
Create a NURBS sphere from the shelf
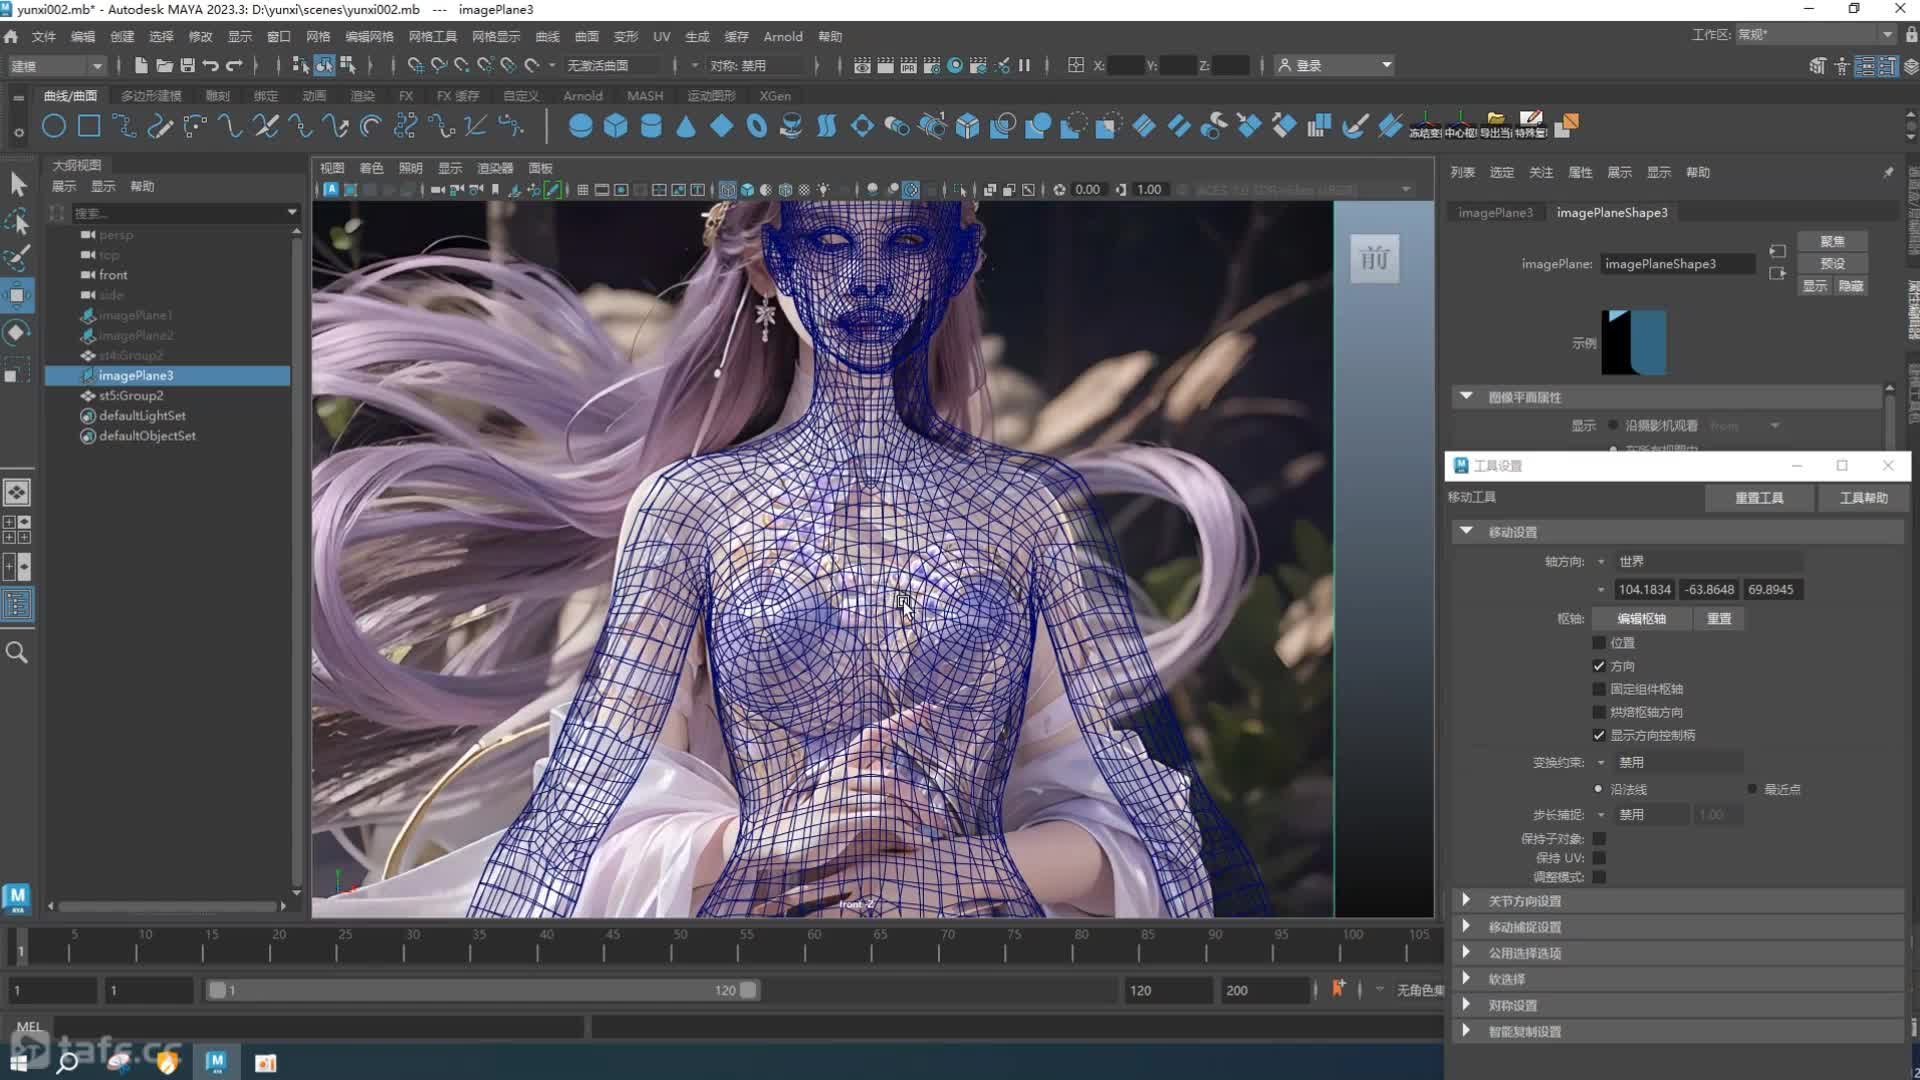point(580,126)
